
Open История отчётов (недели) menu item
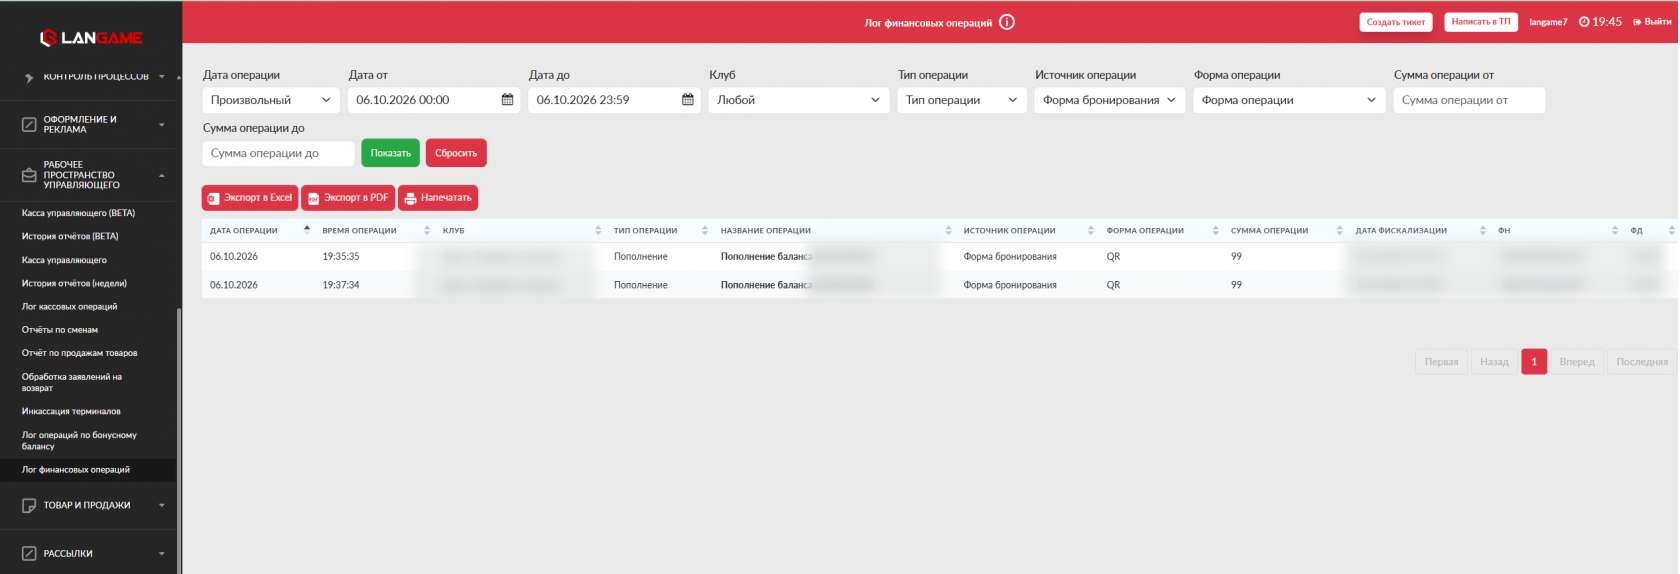click(x=74, y=284)
